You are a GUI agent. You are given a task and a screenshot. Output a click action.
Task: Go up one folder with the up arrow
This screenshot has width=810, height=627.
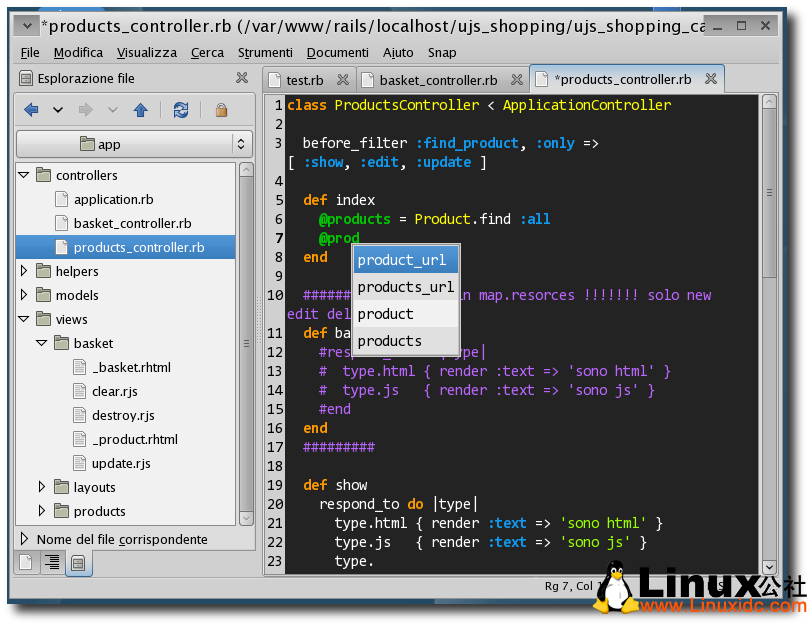[140, 110]
